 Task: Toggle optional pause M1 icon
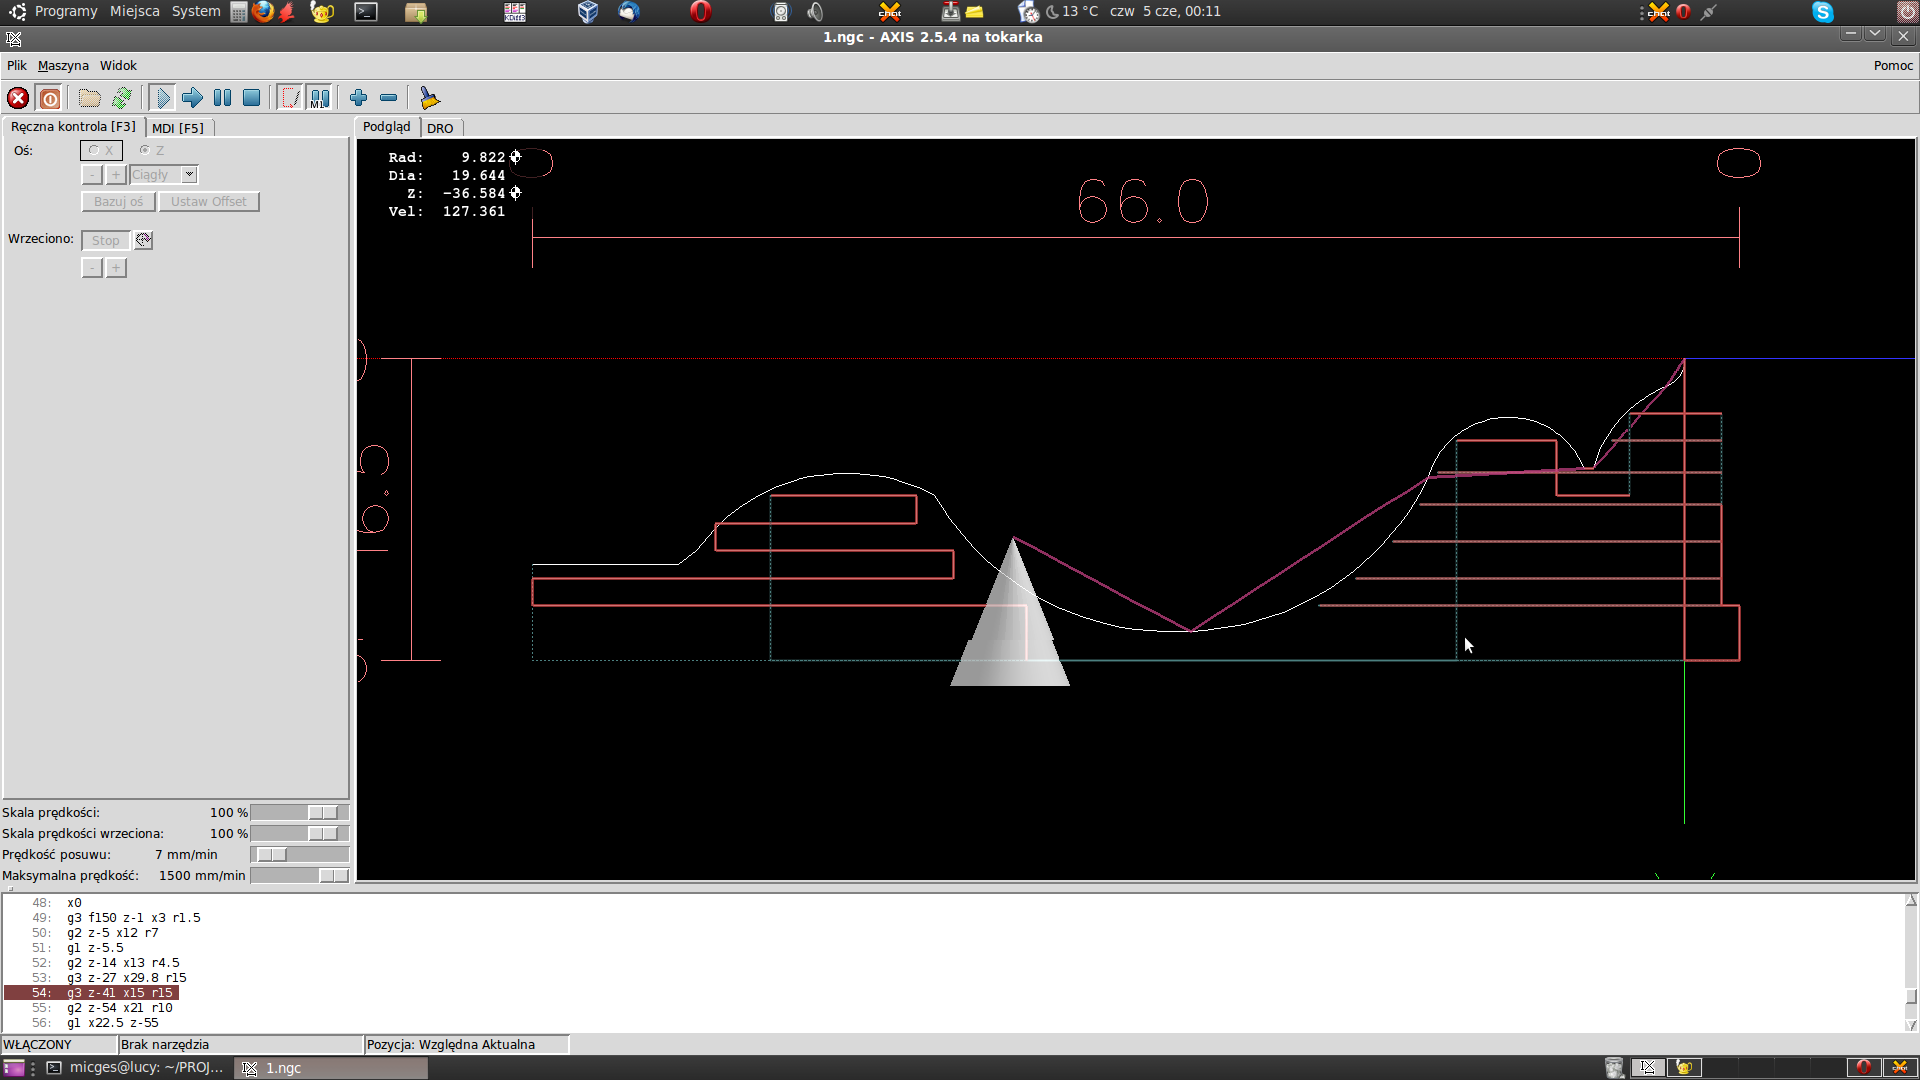pos(319,98)
